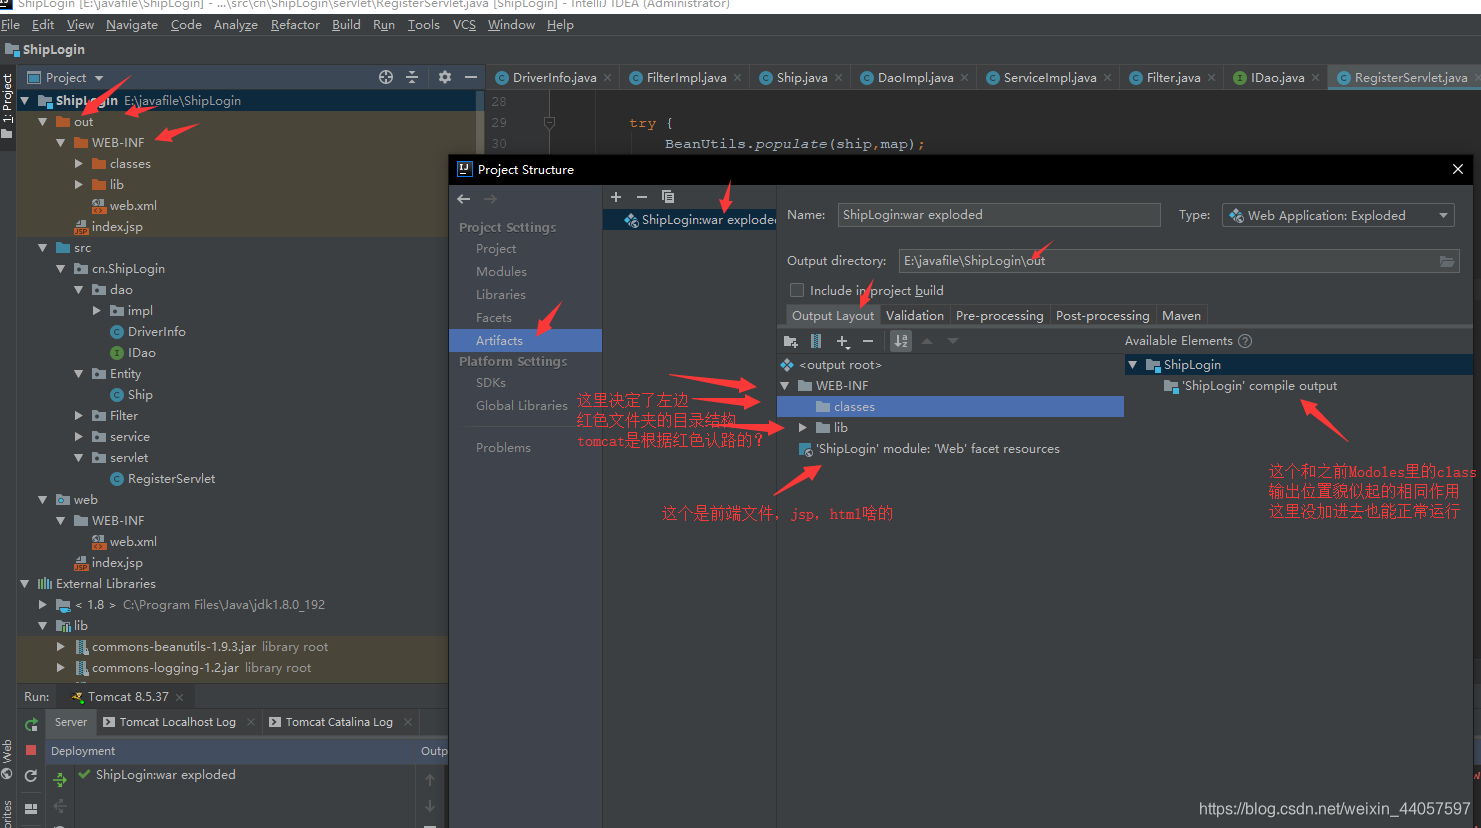The height and width of the screenshot is (828, 1481).
Task: Open the Analyze menu
Action: (236, 25)
